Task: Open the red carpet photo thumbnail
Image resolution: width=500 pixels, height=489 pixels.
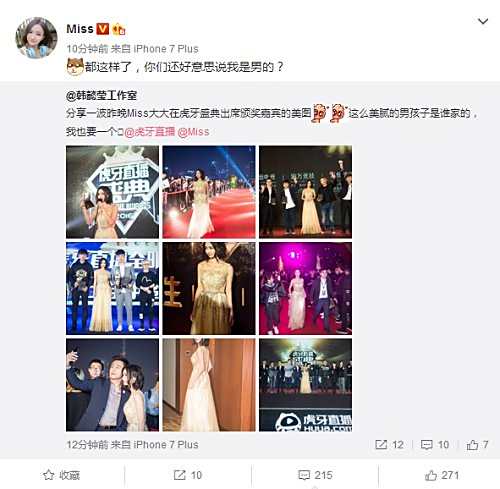Action: coord(209,192)
